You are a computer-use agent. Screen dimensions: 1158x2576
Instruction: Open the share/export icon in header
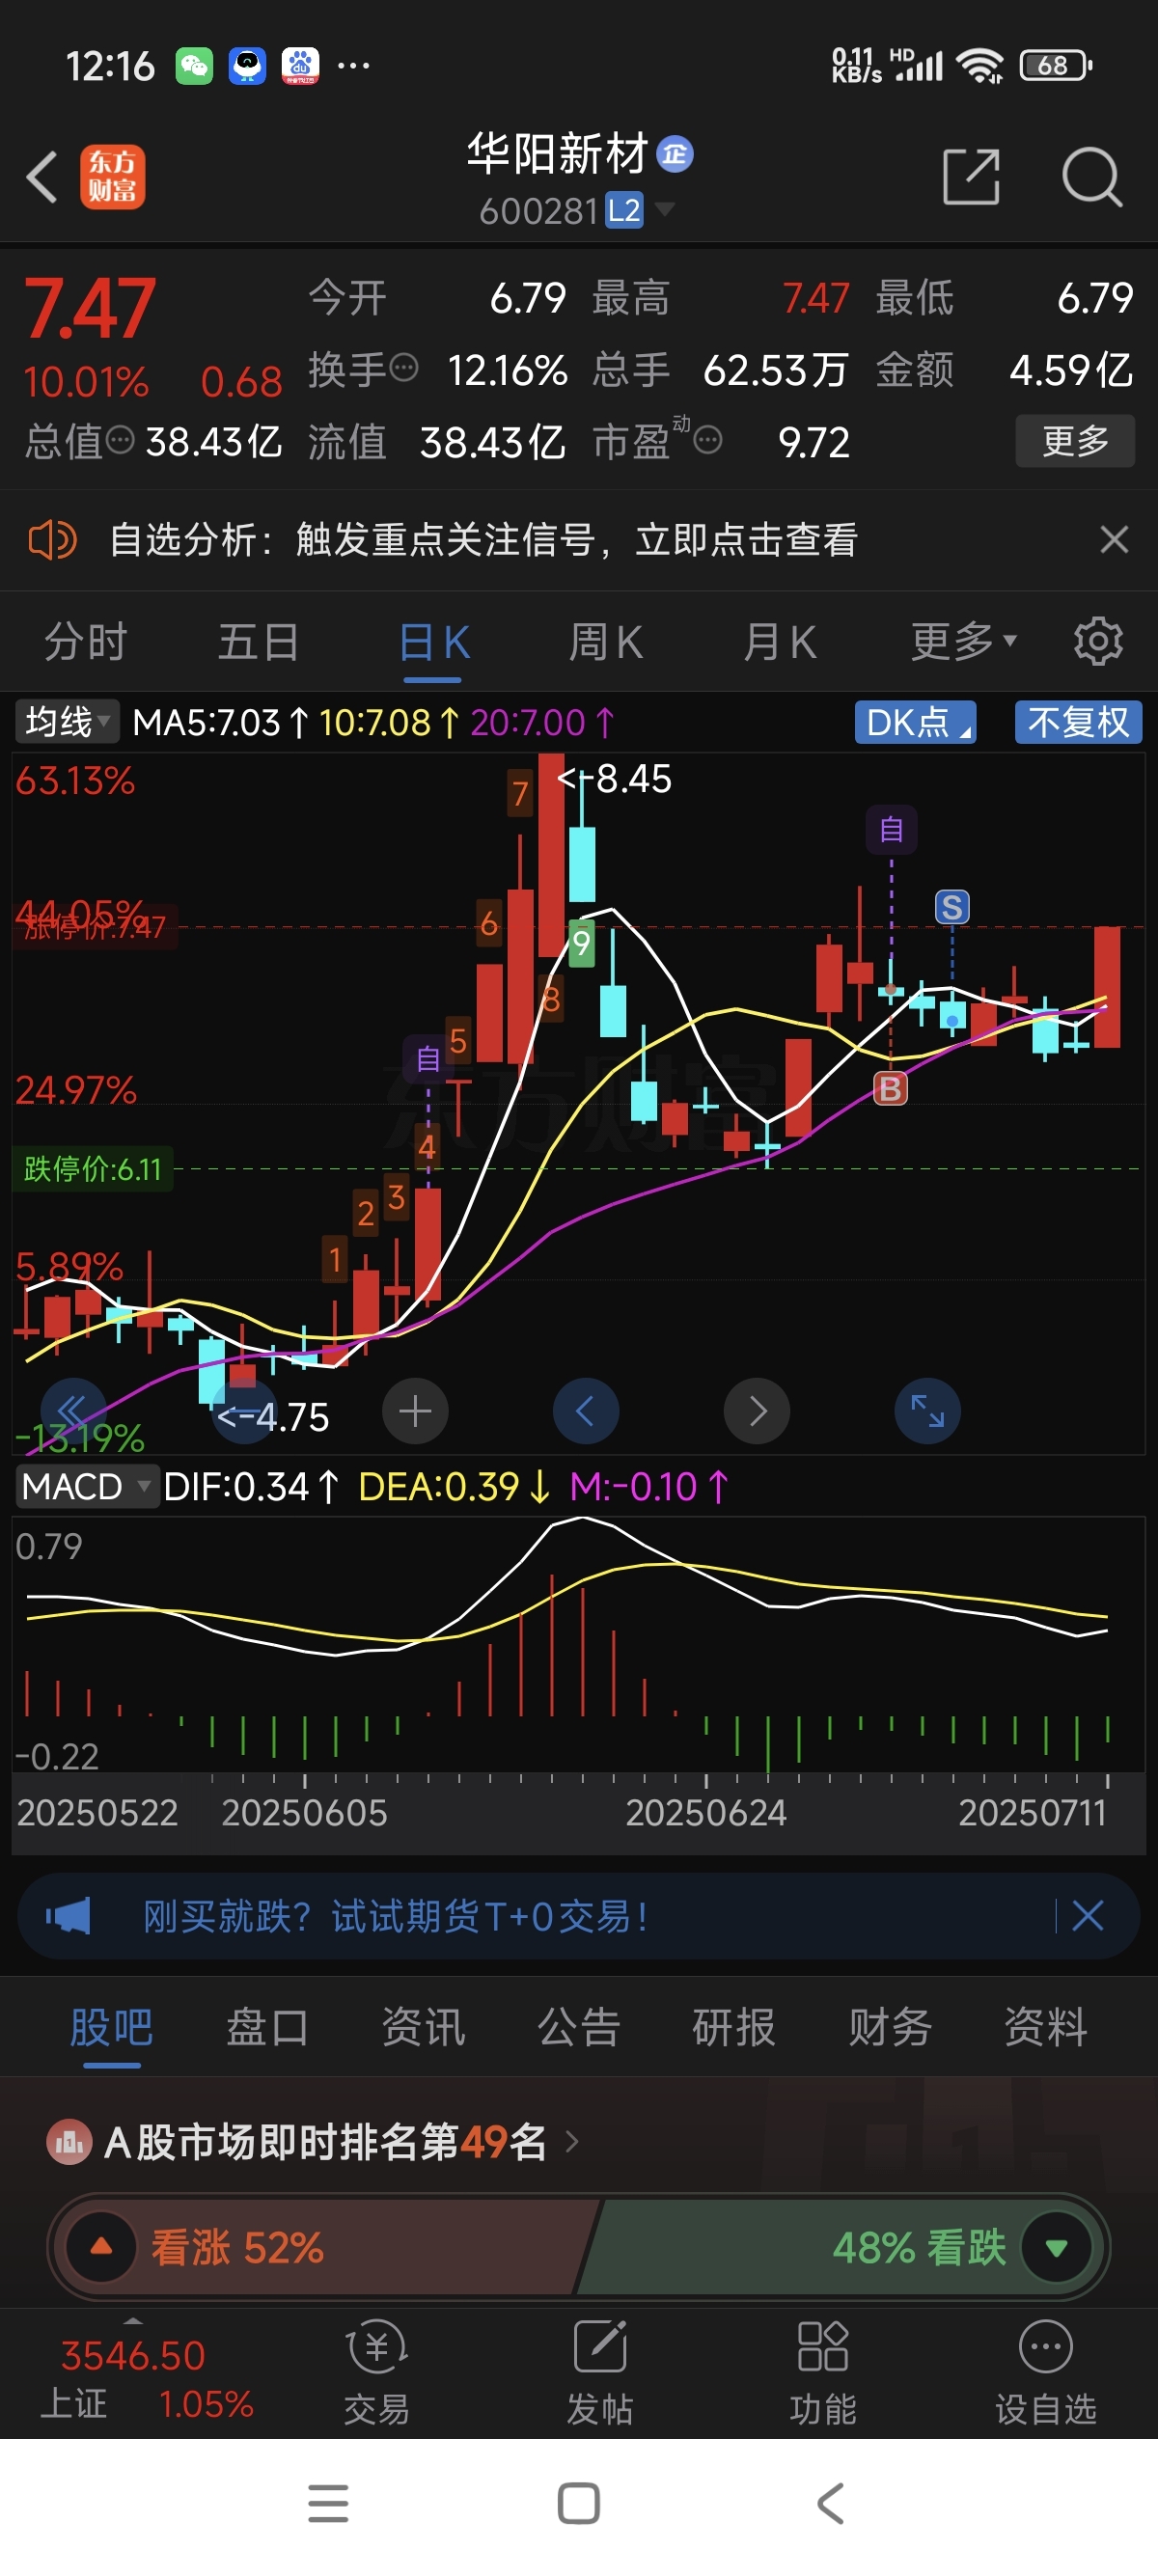[971, 177]
